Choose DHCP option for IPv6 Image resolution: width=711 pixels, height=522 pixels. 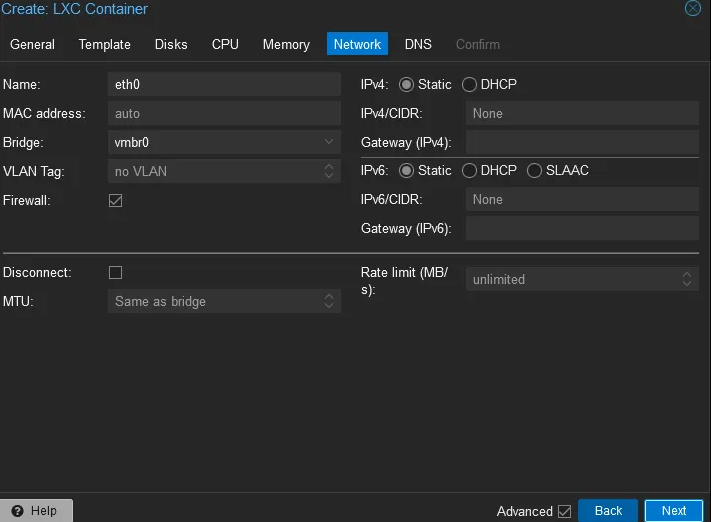(470, 171)
